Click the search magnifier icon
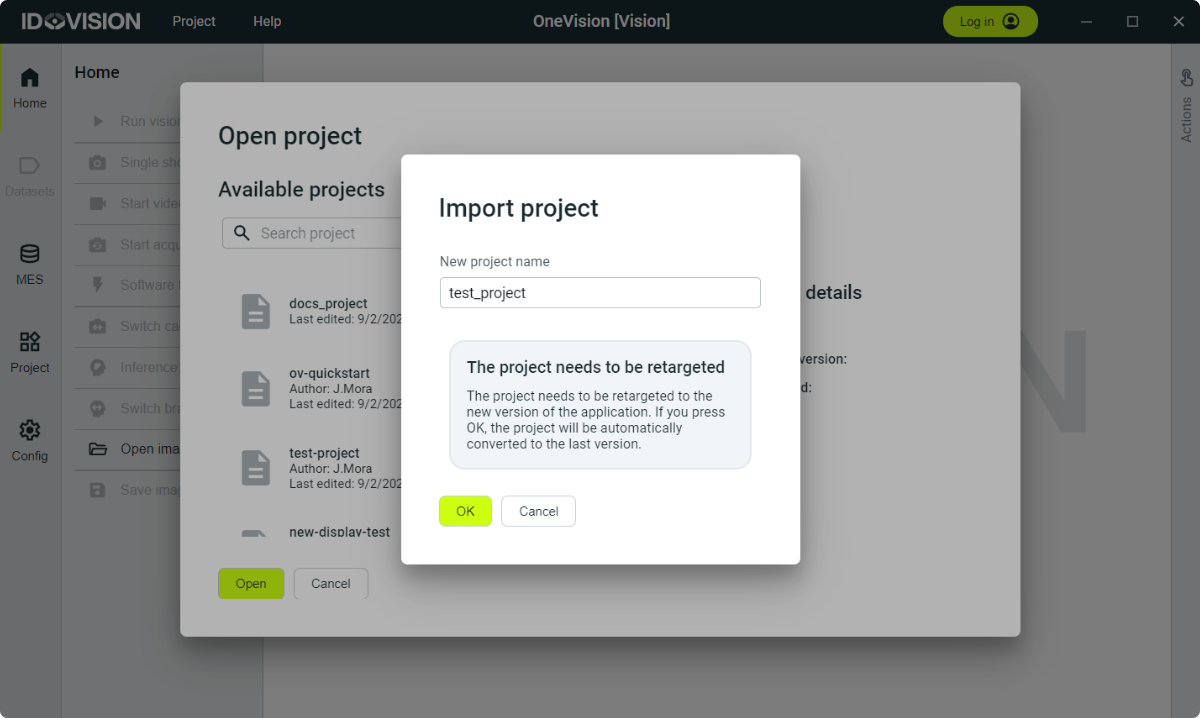The height and width of the screenshot is (718, 1200). pos(241,233)
